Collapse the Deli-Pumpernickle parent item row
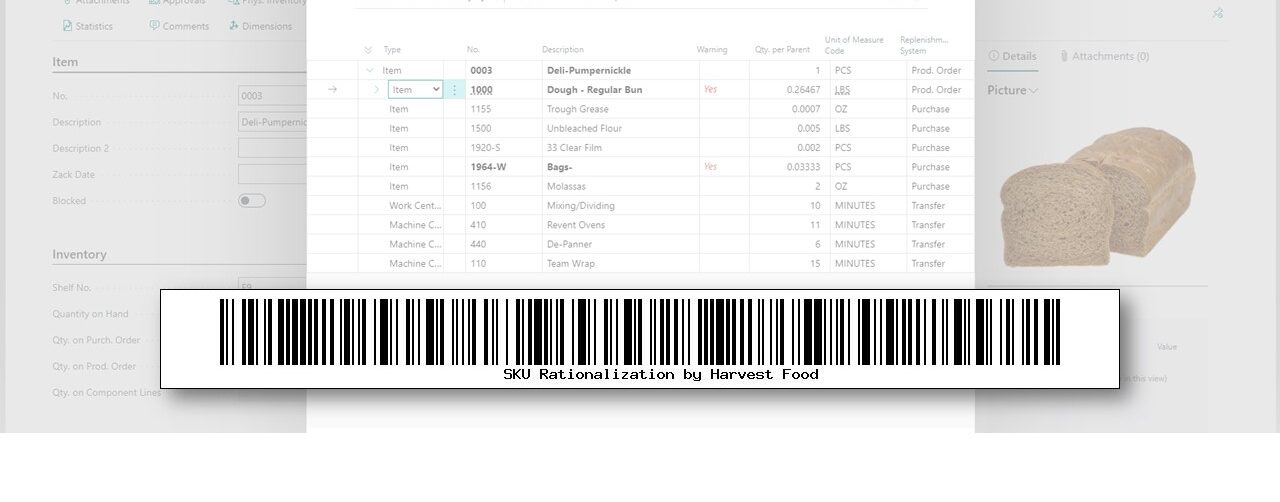The height and width of the screenshot is (502, 1280). point(370,71)
